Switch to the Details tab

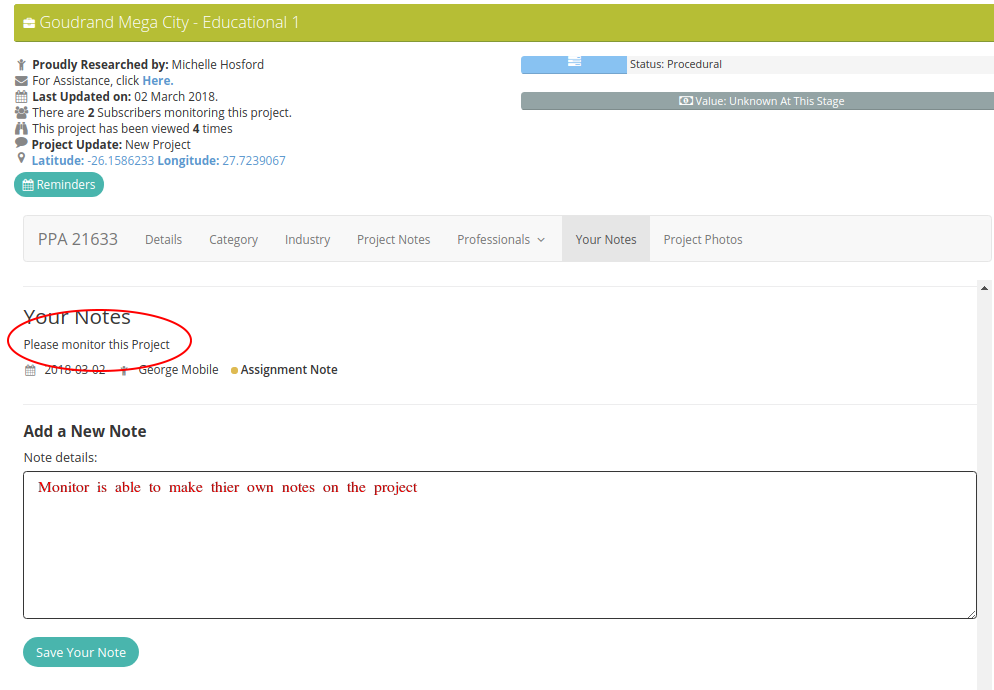tap(164, 240)
